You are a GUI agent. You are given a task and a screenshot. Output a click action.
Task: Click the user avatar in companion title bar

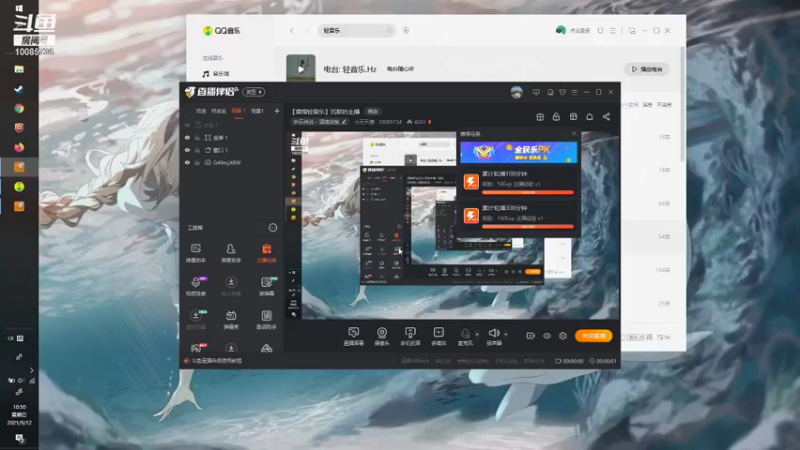pyautogui.click(x=516, y=92)
